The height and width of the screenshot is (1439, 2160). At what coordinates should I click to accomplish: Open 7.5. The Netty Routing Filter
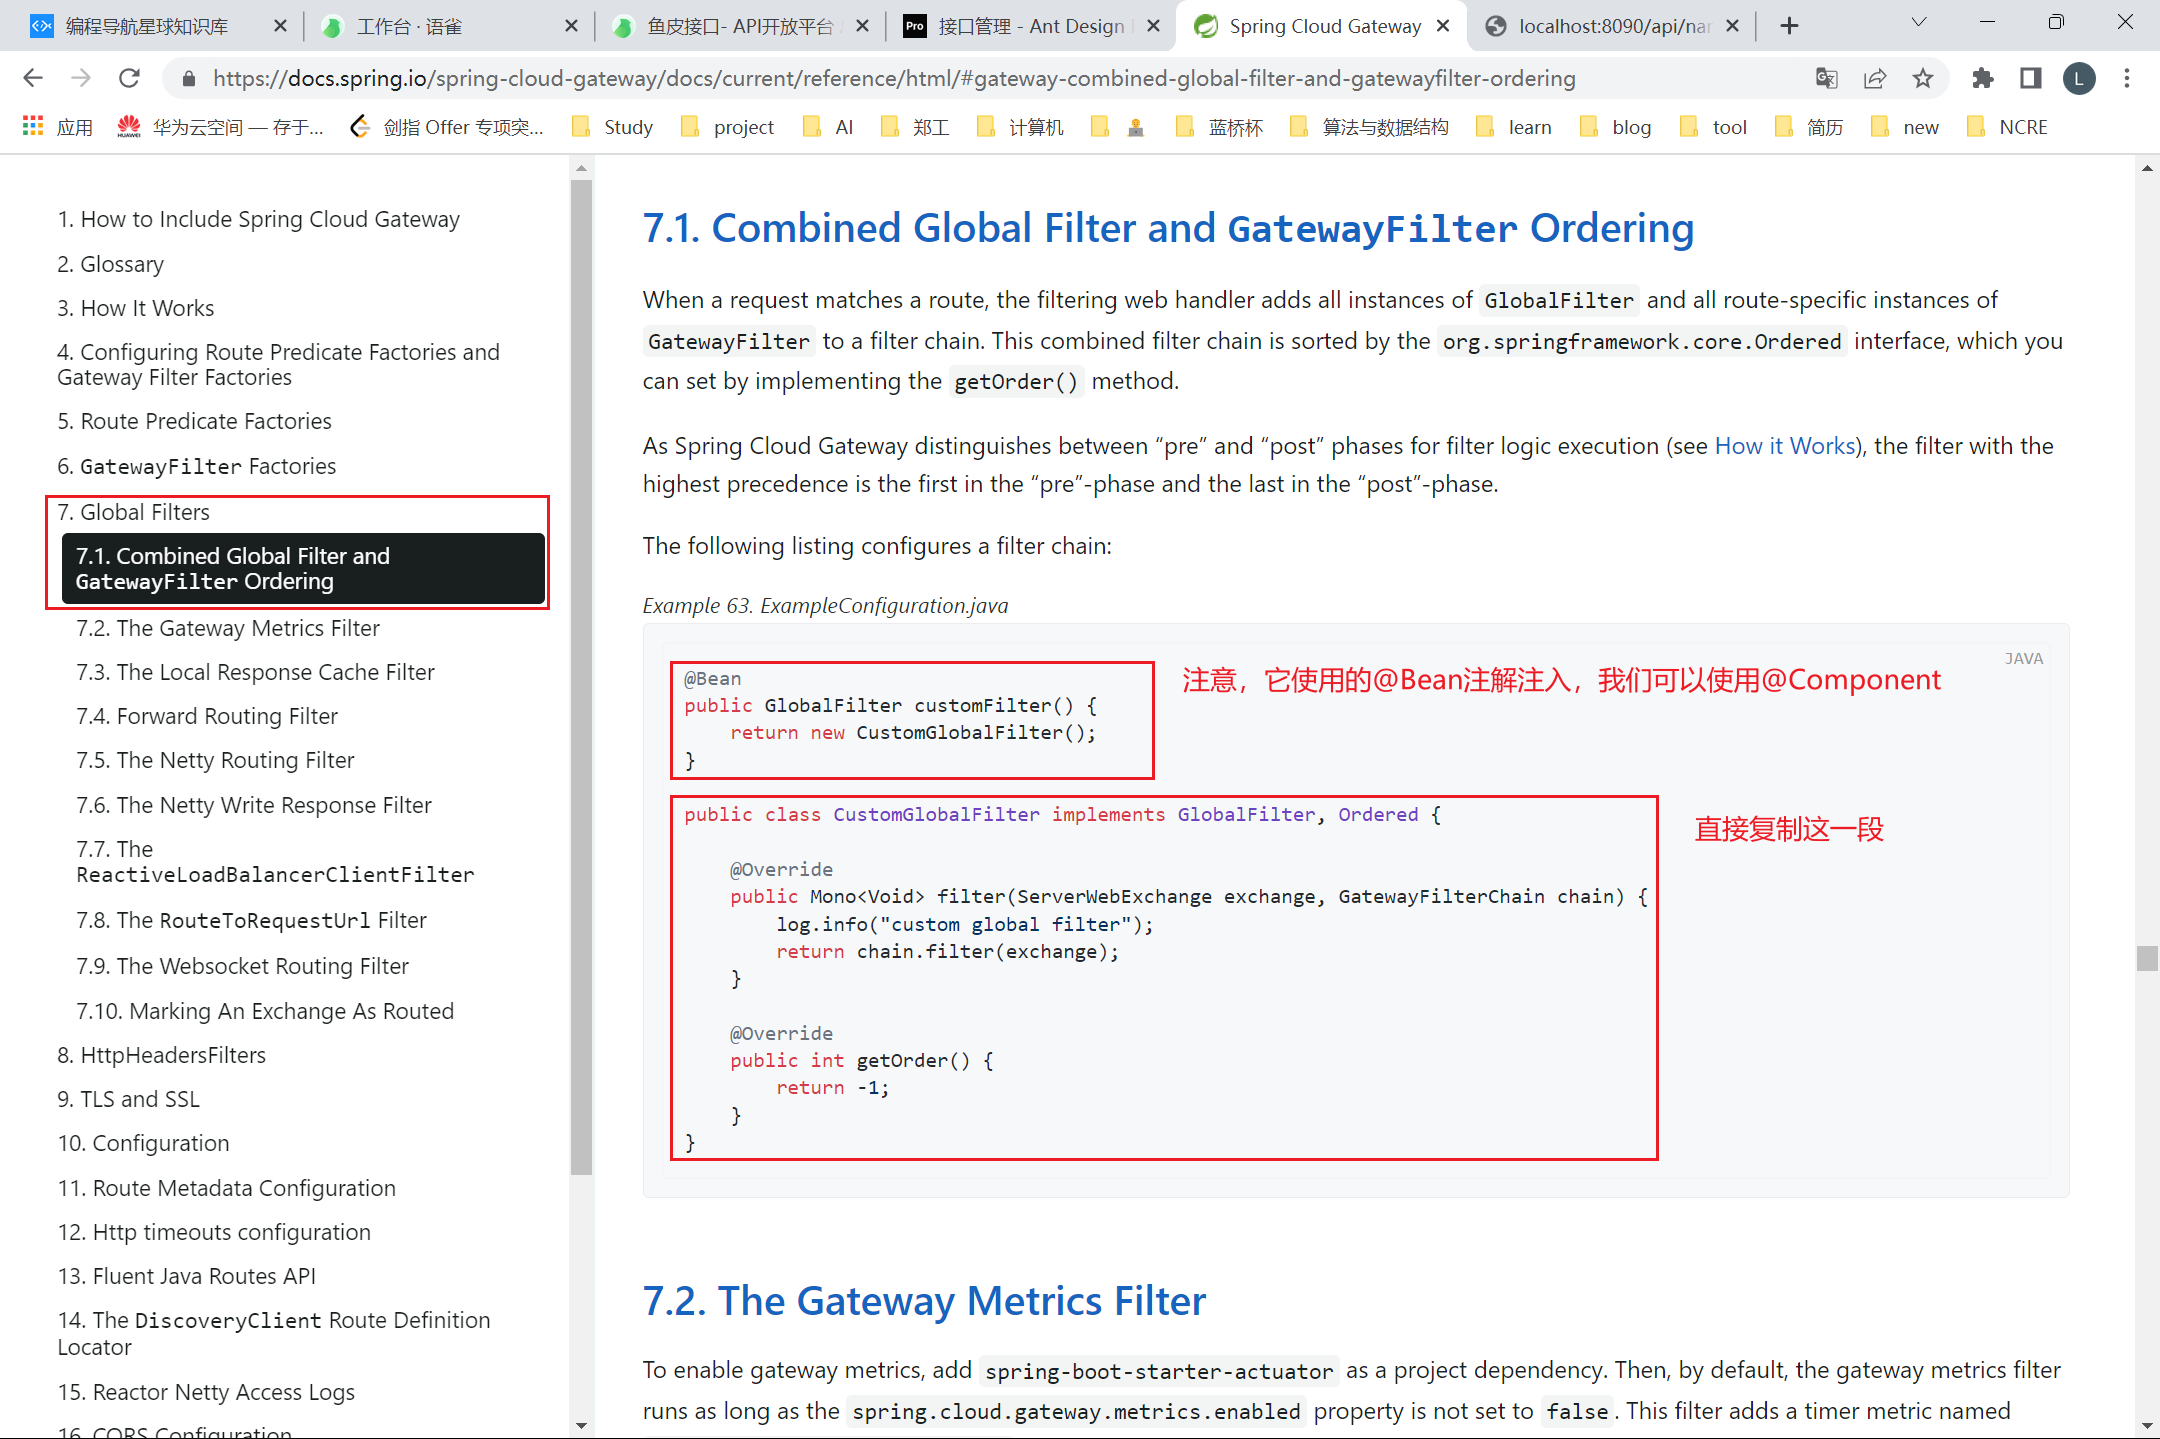point(216,760)
